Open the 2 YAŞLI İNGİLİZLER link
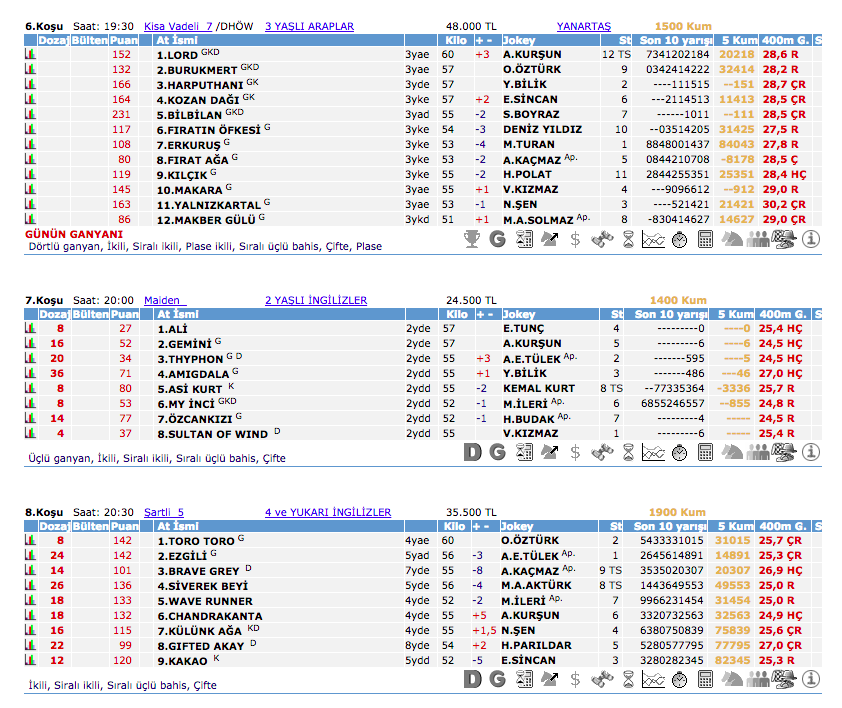The width and height of the screenshot is (842, 708). [315, 300]
